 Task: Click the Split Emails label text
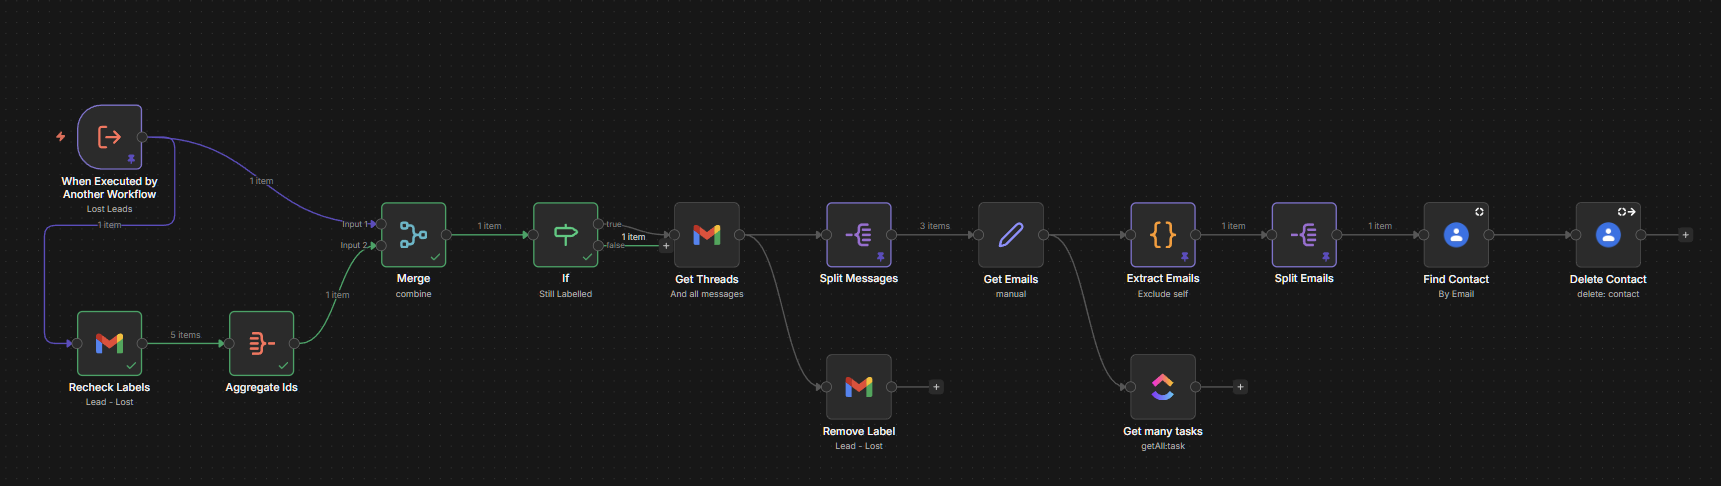pos(1304,279)
